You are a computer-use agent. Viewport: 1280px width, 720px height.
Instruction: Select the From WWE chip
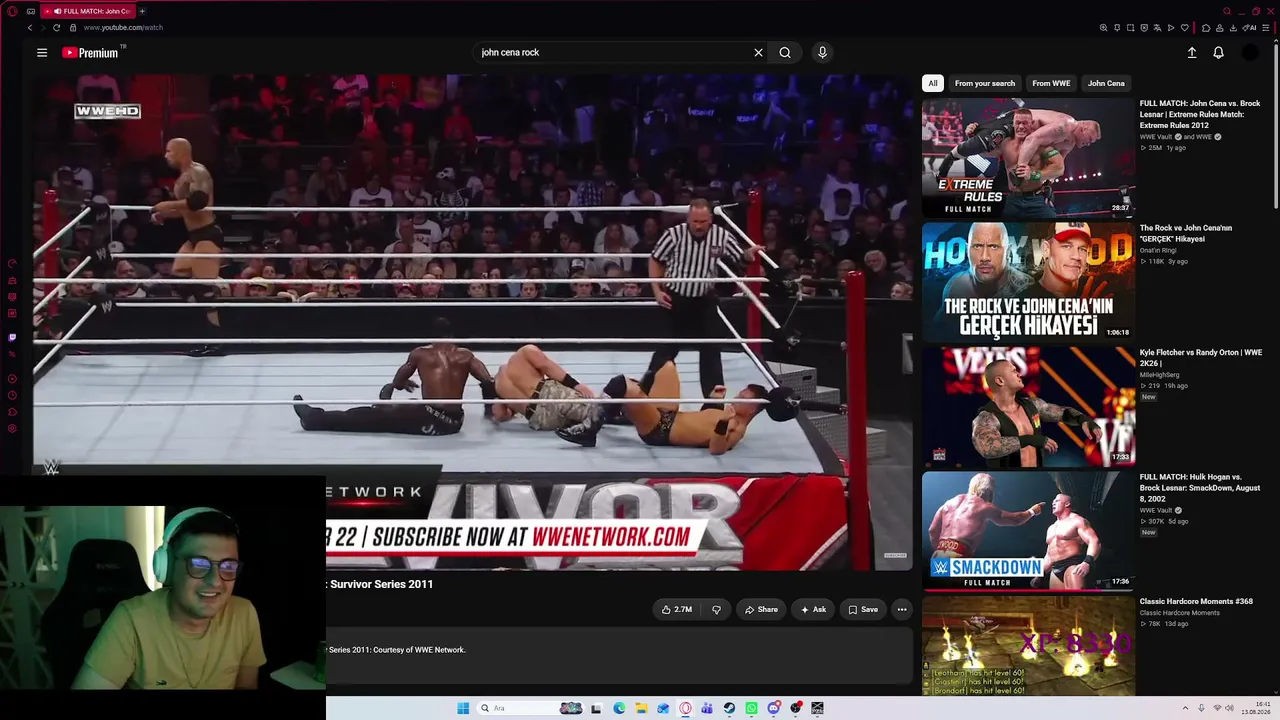(1051, 84)
